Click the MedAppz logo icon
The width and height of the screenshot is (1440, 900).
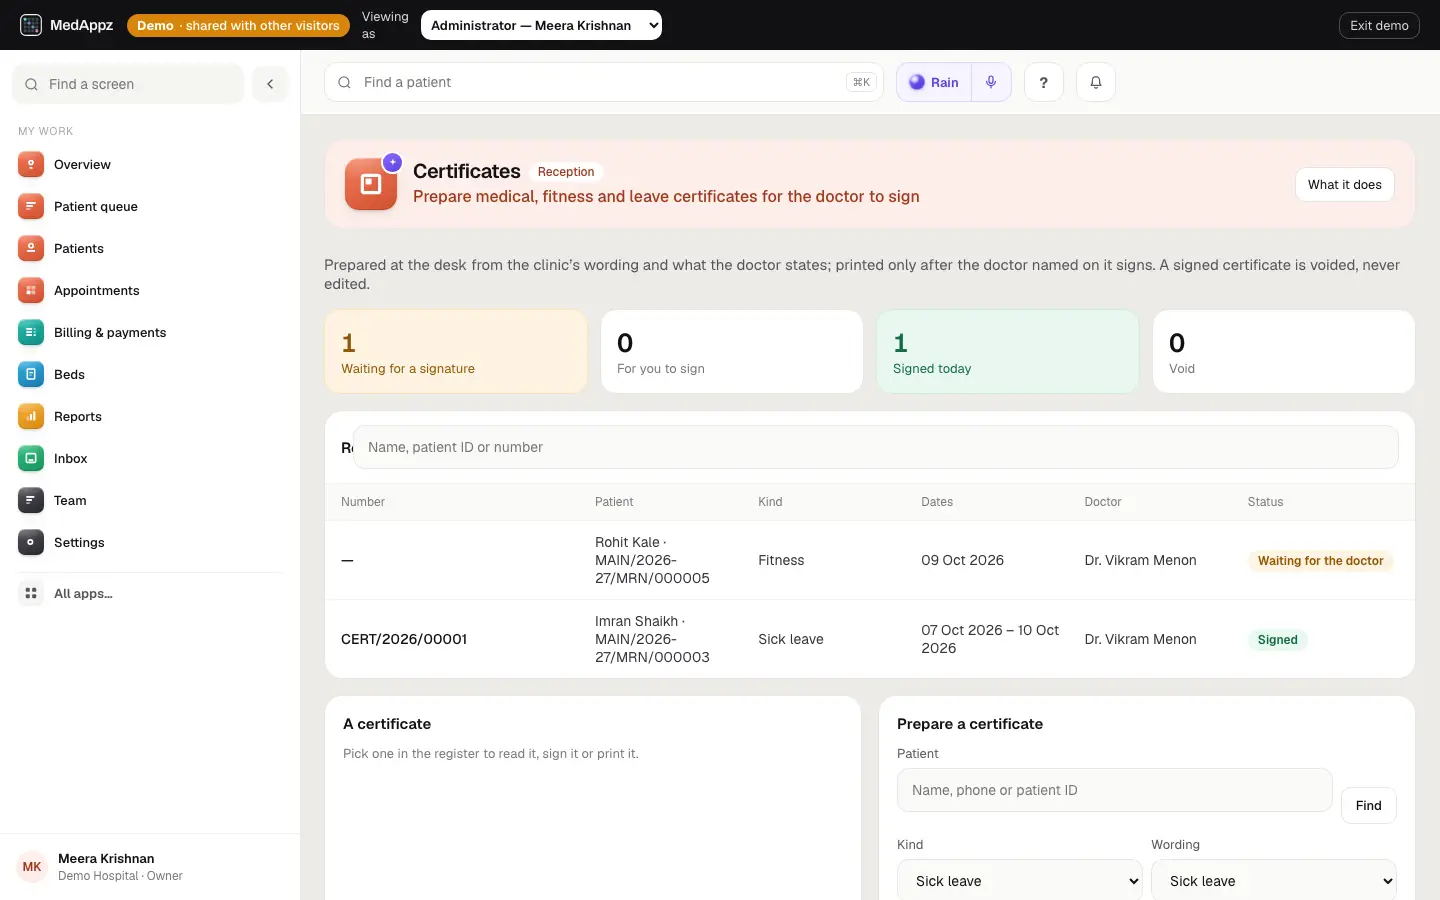tap(31, 25)
